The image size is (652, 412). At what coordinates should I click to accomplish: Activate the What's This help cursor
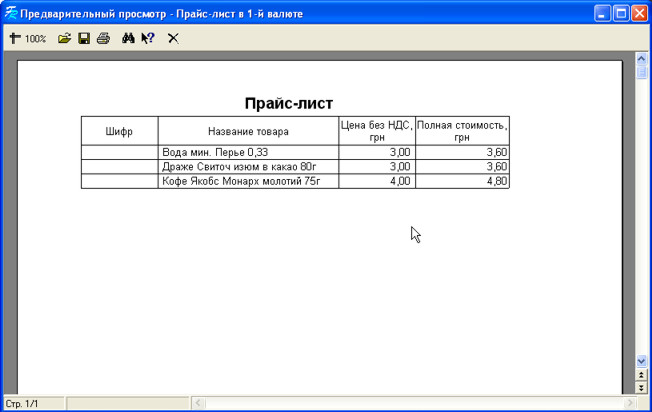point(148,38)
